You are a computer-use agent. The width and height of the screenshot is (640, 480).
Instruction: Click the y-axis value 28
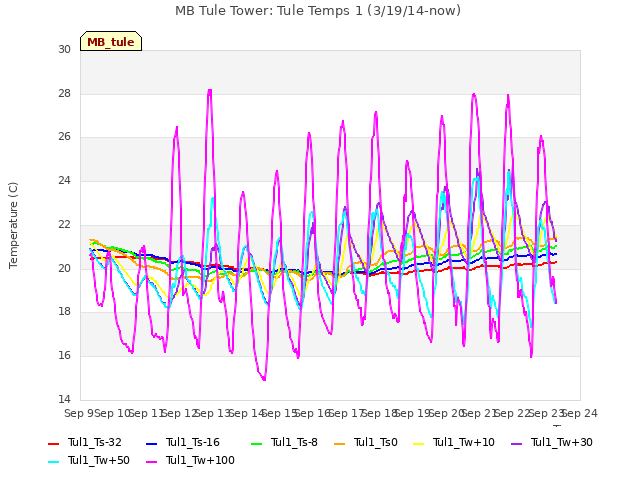click(x=64, y=93)
